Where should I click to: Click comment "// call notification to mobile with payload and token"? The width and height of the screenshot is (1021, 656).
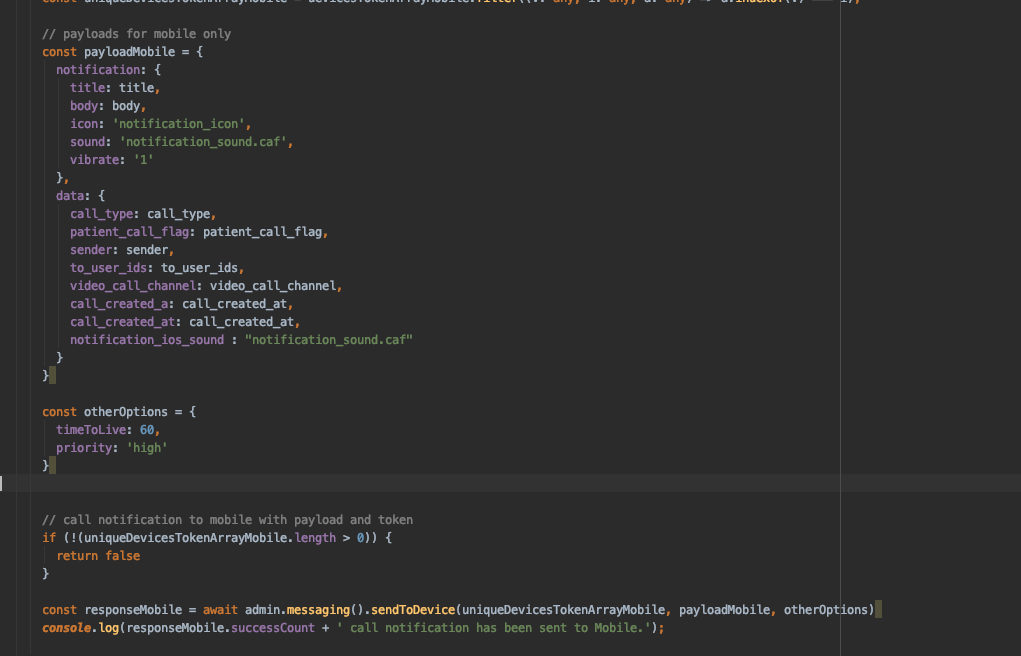[227, 520]
